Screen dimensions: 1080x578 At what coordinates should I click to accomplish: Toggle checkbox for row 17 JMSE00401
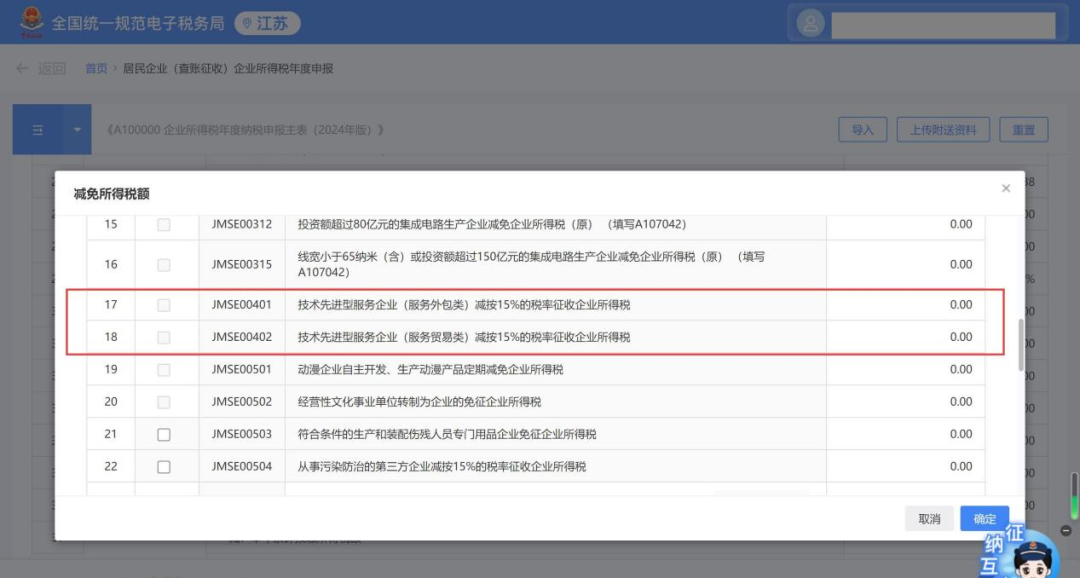(x=164, y=305)
